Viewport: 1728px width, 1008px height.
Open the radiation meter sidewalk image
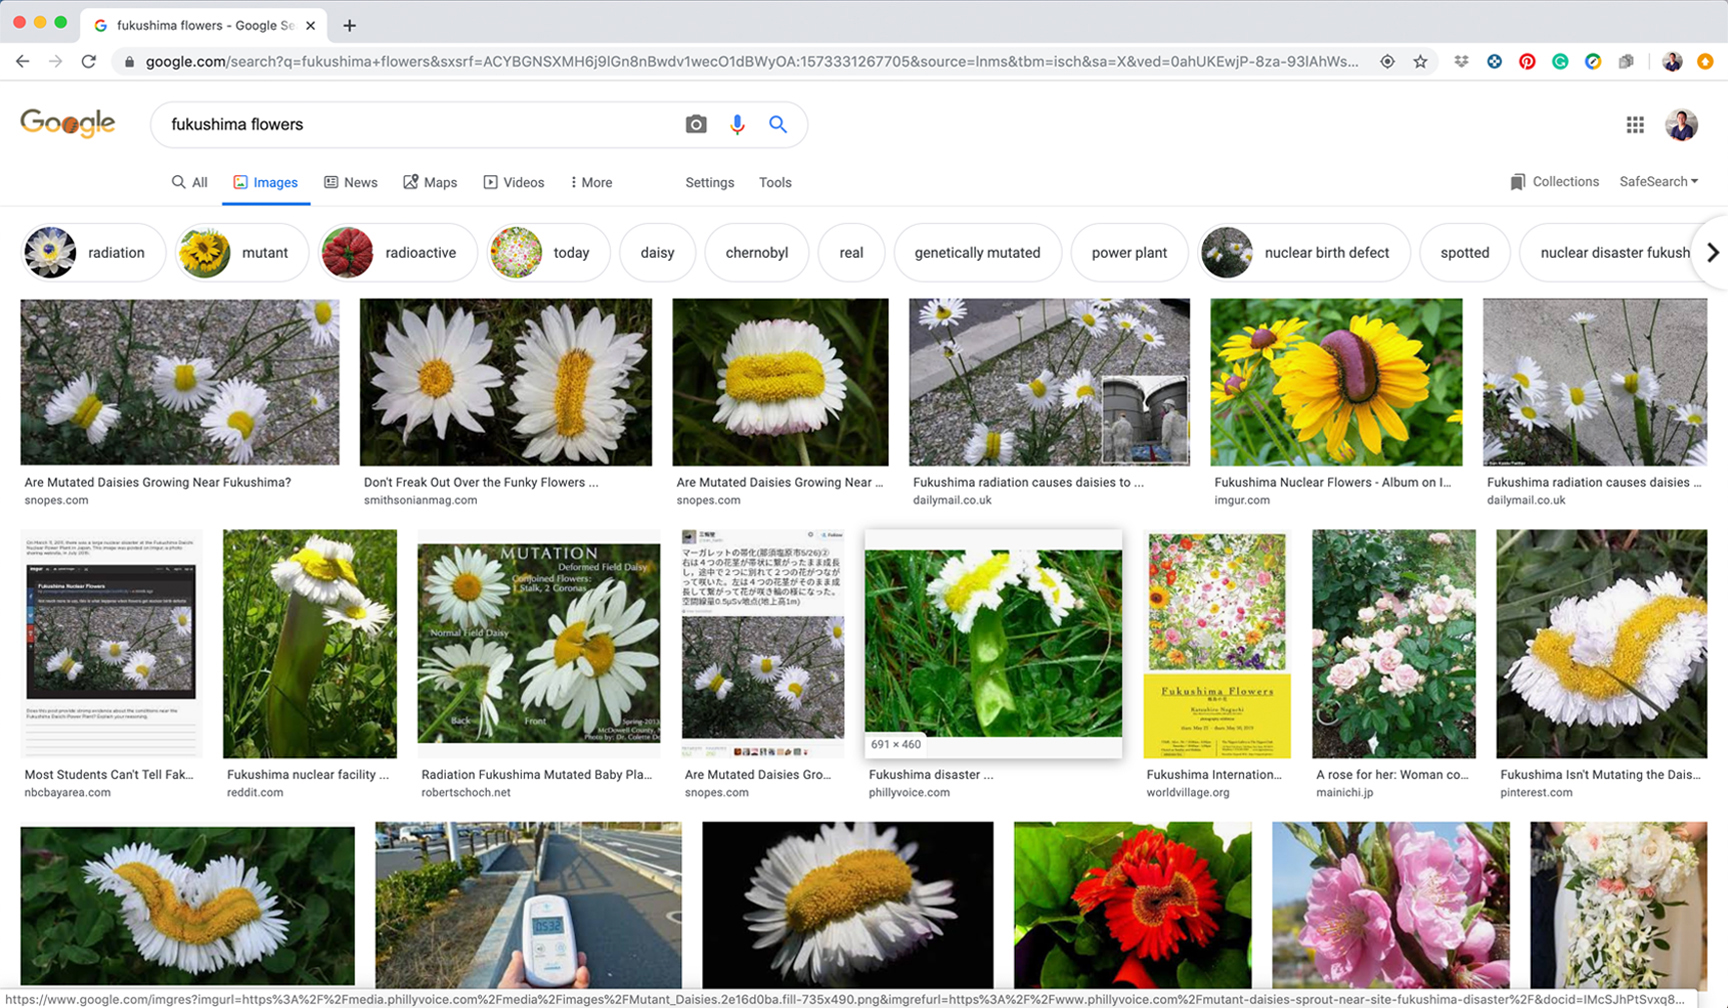(x=528, y=905)
